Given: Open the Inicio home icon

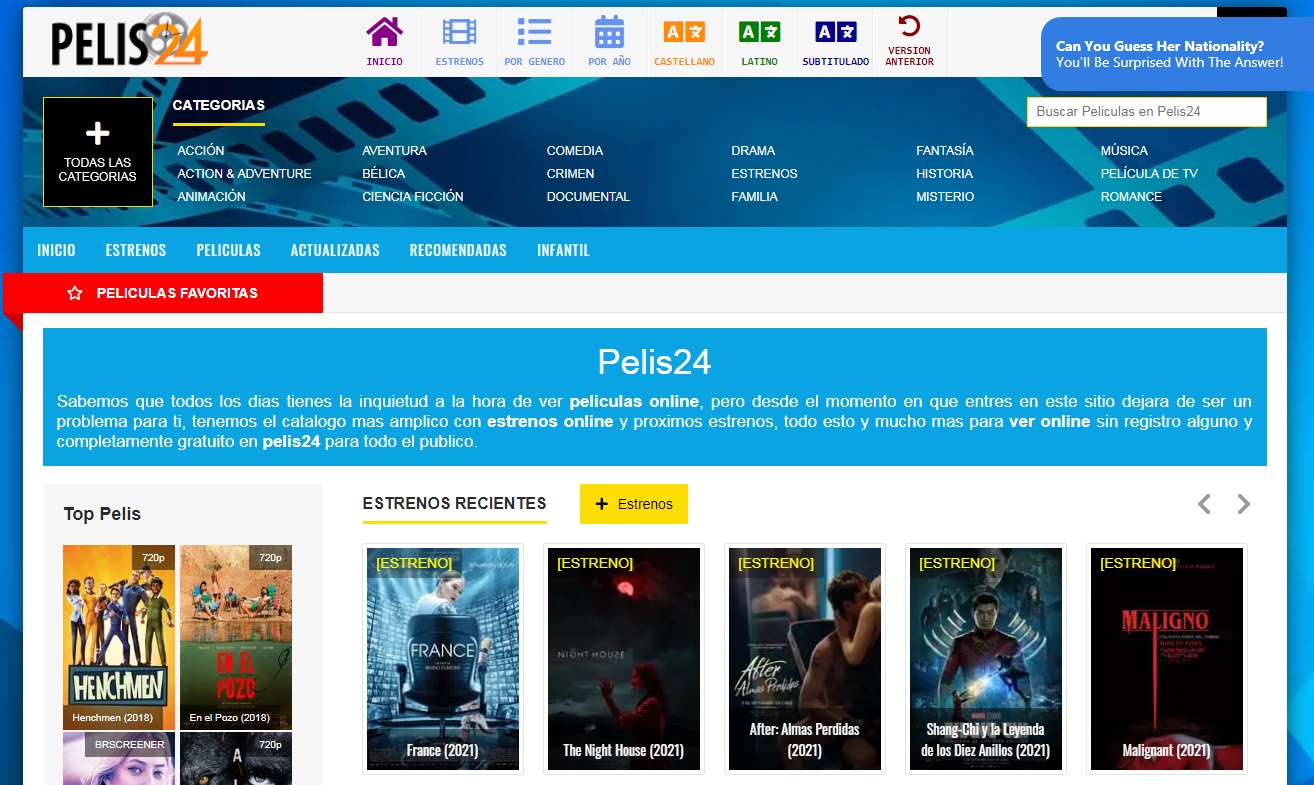Looking at the screenshot, I should [x=384, y=41].
